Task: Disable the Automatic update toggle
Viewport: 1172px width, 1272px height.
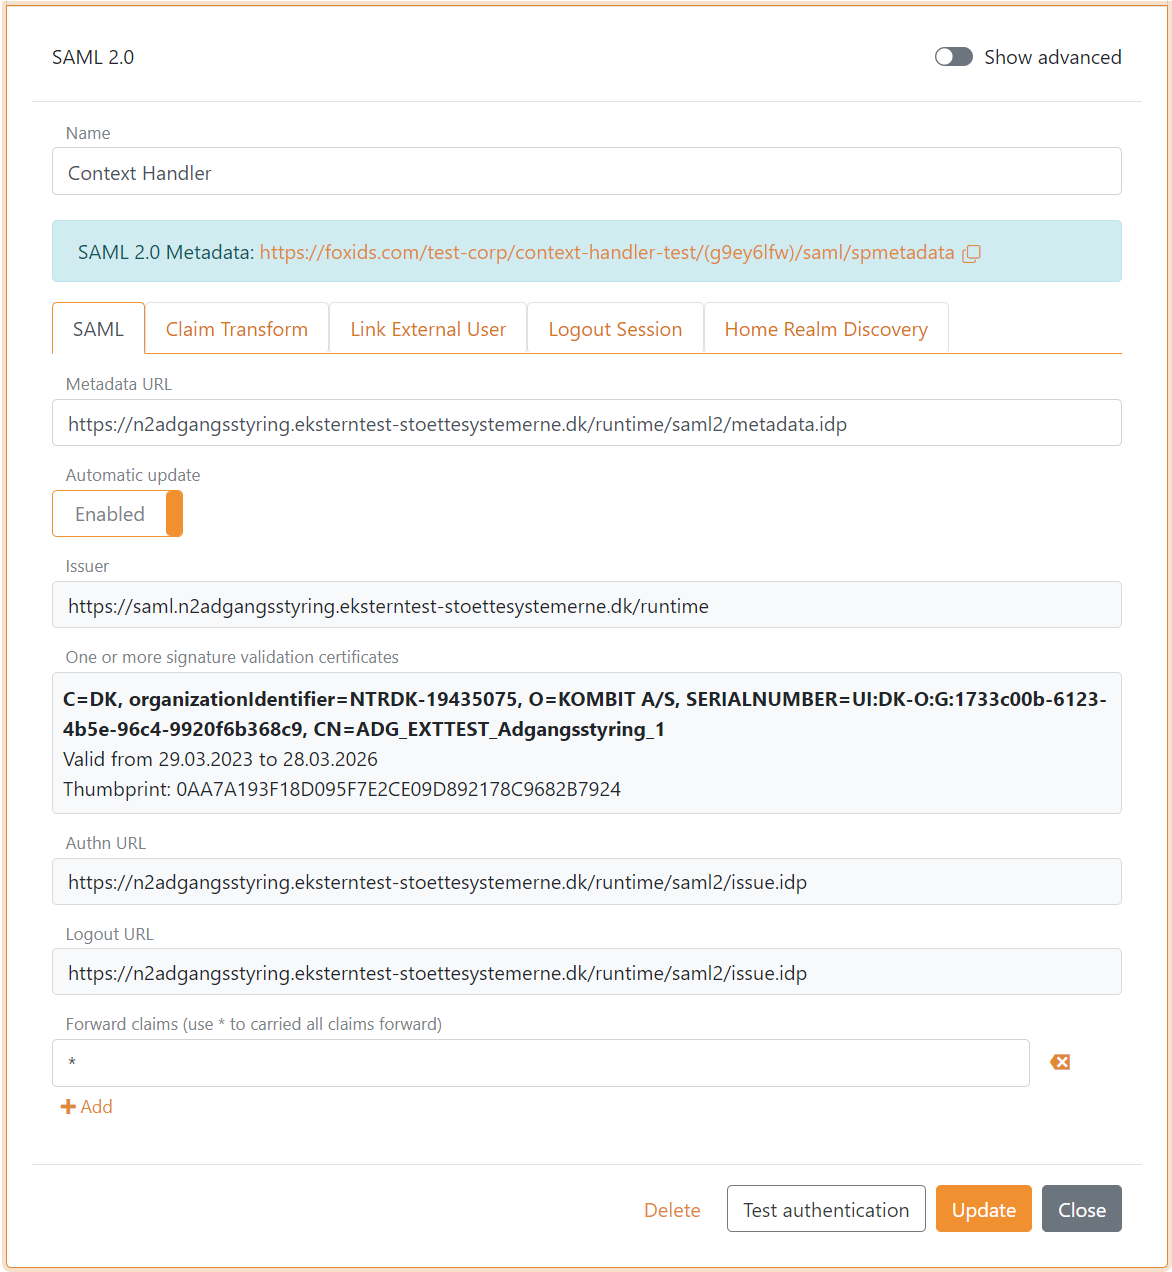Action: (x=117, y=513)
